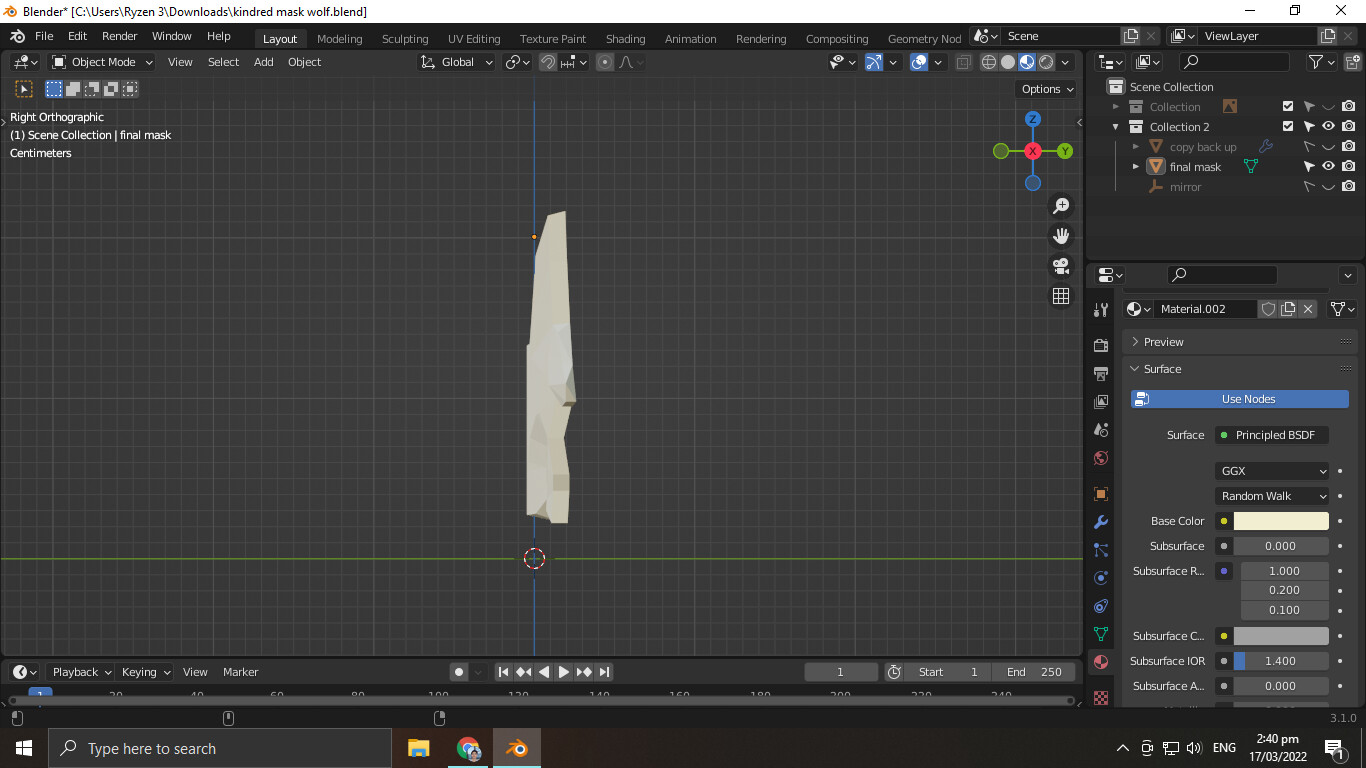This screenshot has width=1366, height=768.
Task: Switch to the Sculpting workspace tab
Action: tap(404, 39)
